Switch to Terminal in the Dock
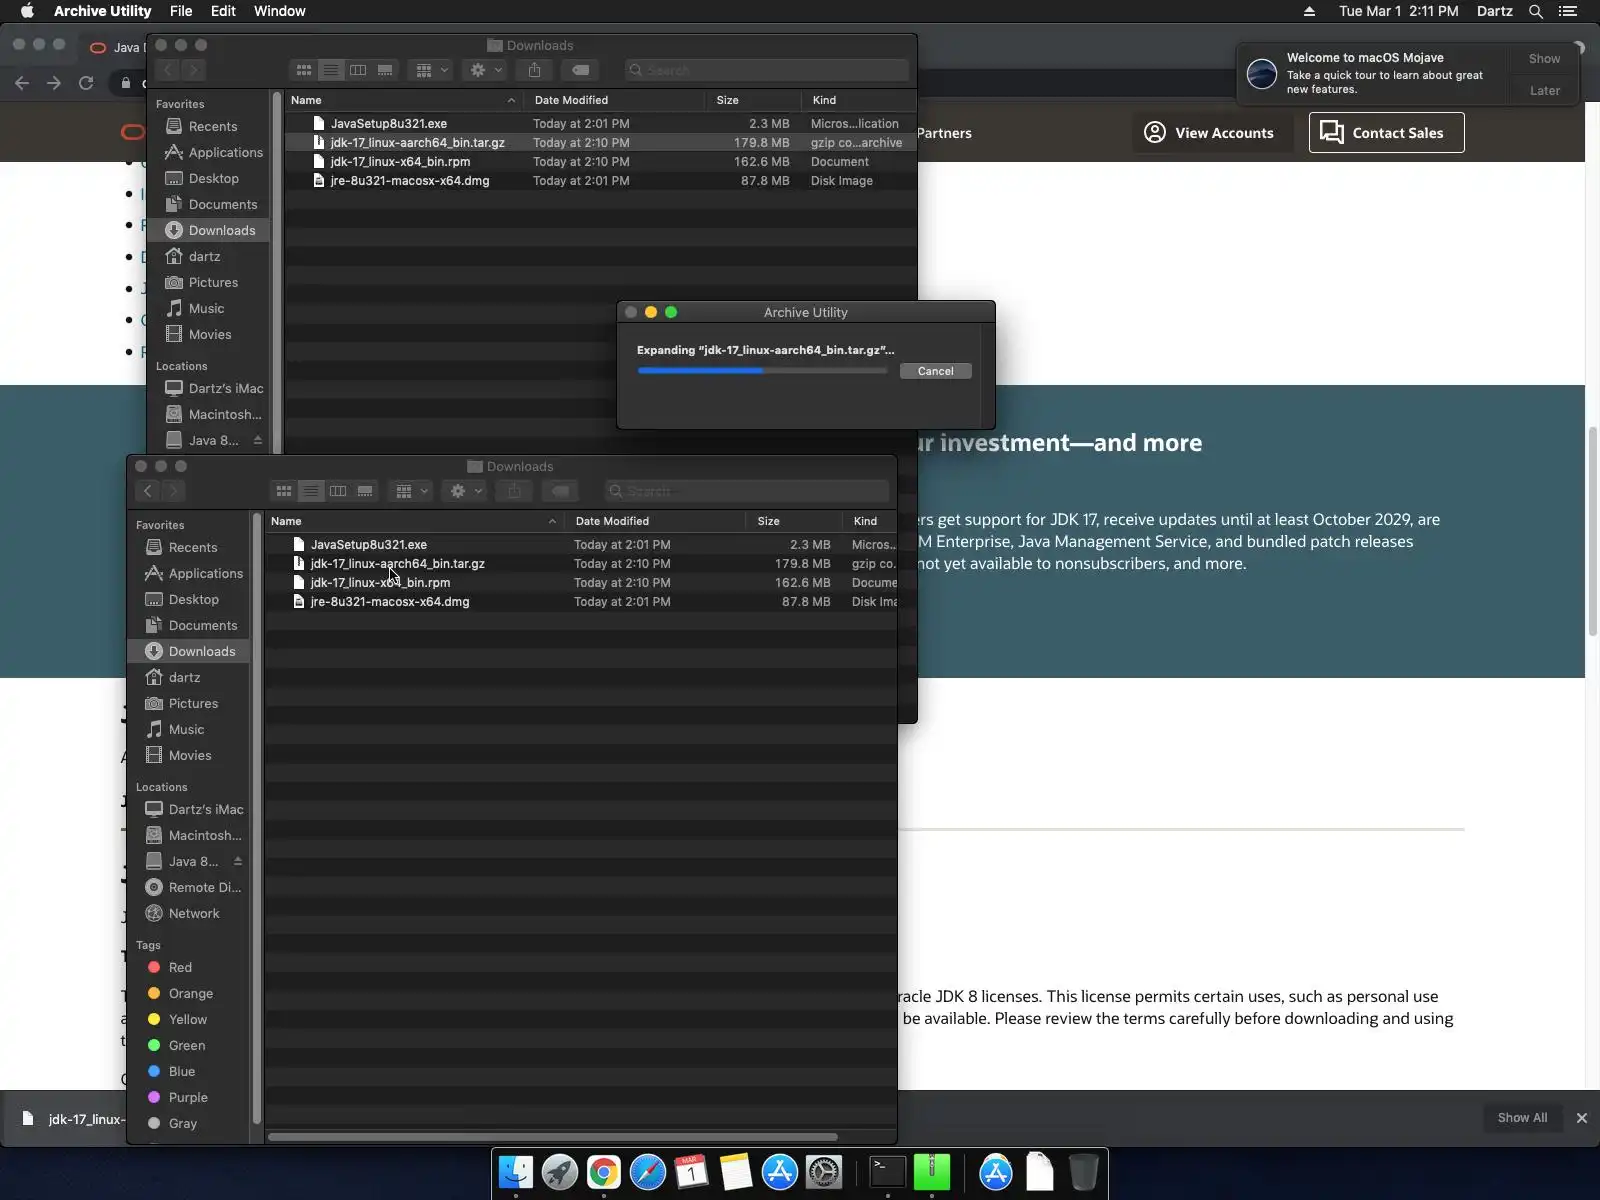This screenshot has height=1200, width=1600. click(x=888, y=1172)
